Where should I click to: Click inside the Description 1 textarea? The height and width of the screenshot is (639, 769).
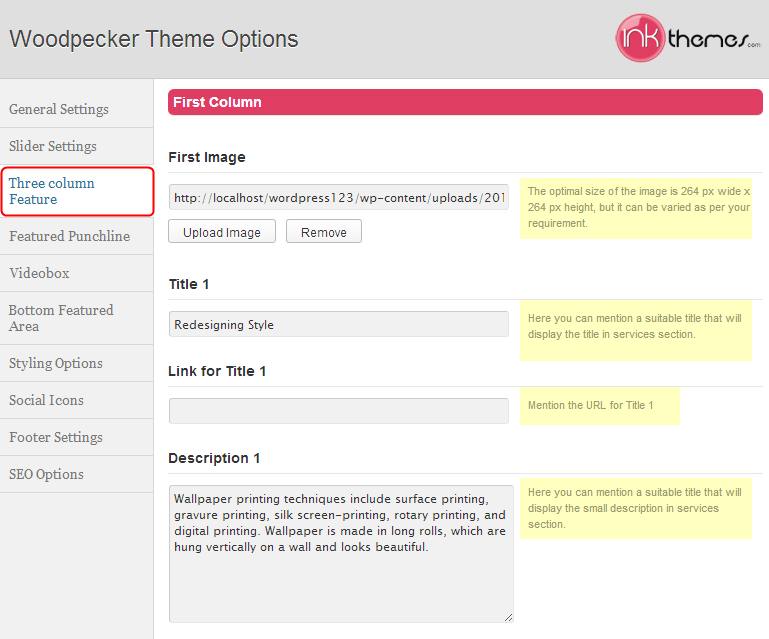341,554
